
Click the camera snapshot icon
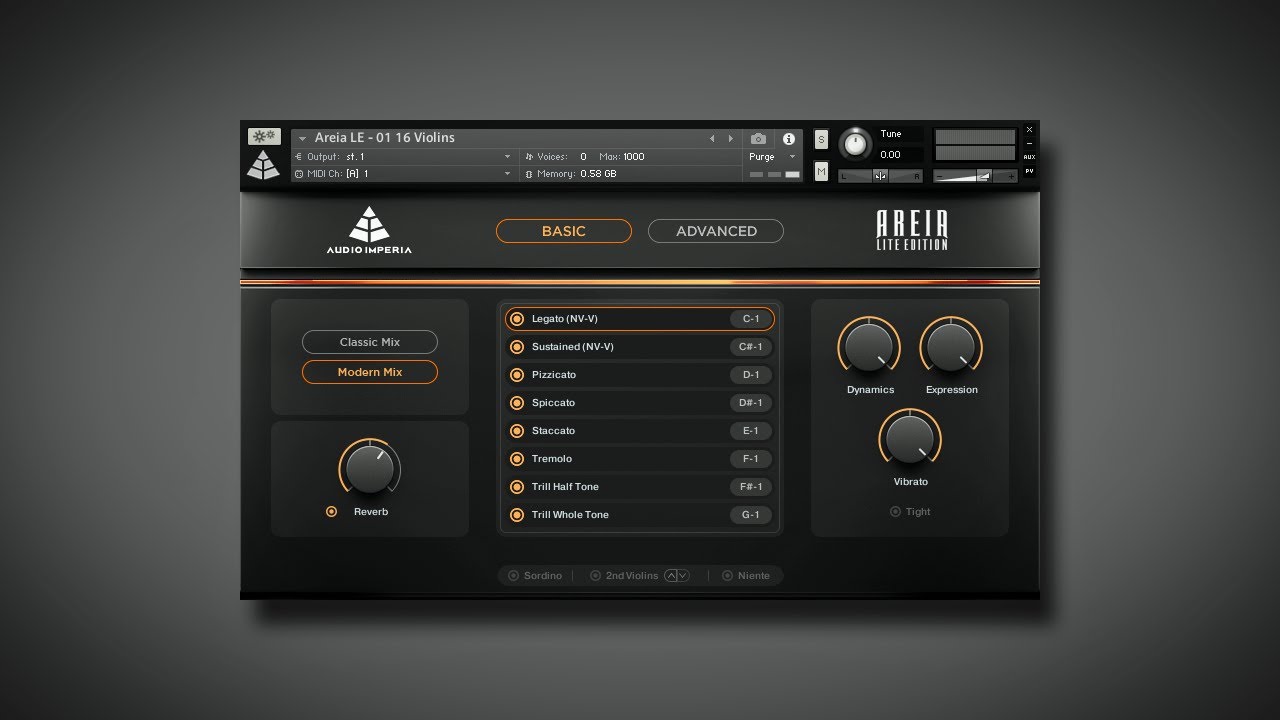(758, 139)
